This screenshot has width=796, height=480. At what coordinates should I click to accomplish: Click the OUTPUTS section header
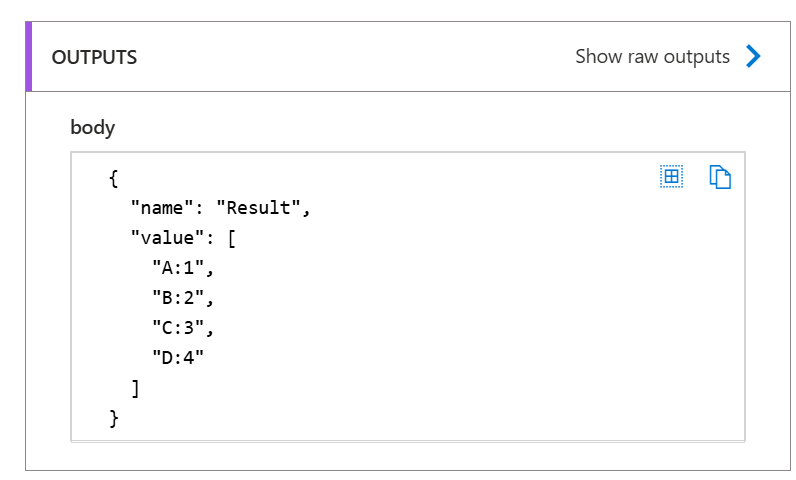(x=95, y=57)
